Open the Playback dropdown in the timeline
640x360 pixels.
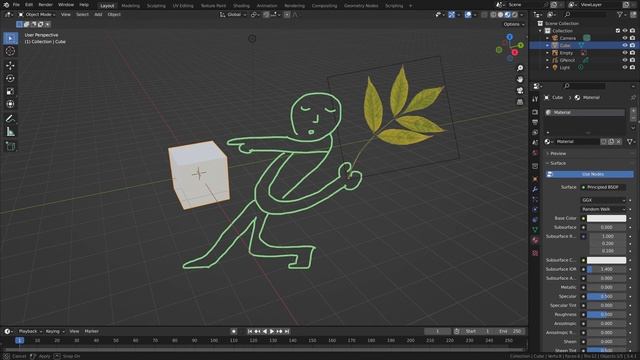click(30, 331)
